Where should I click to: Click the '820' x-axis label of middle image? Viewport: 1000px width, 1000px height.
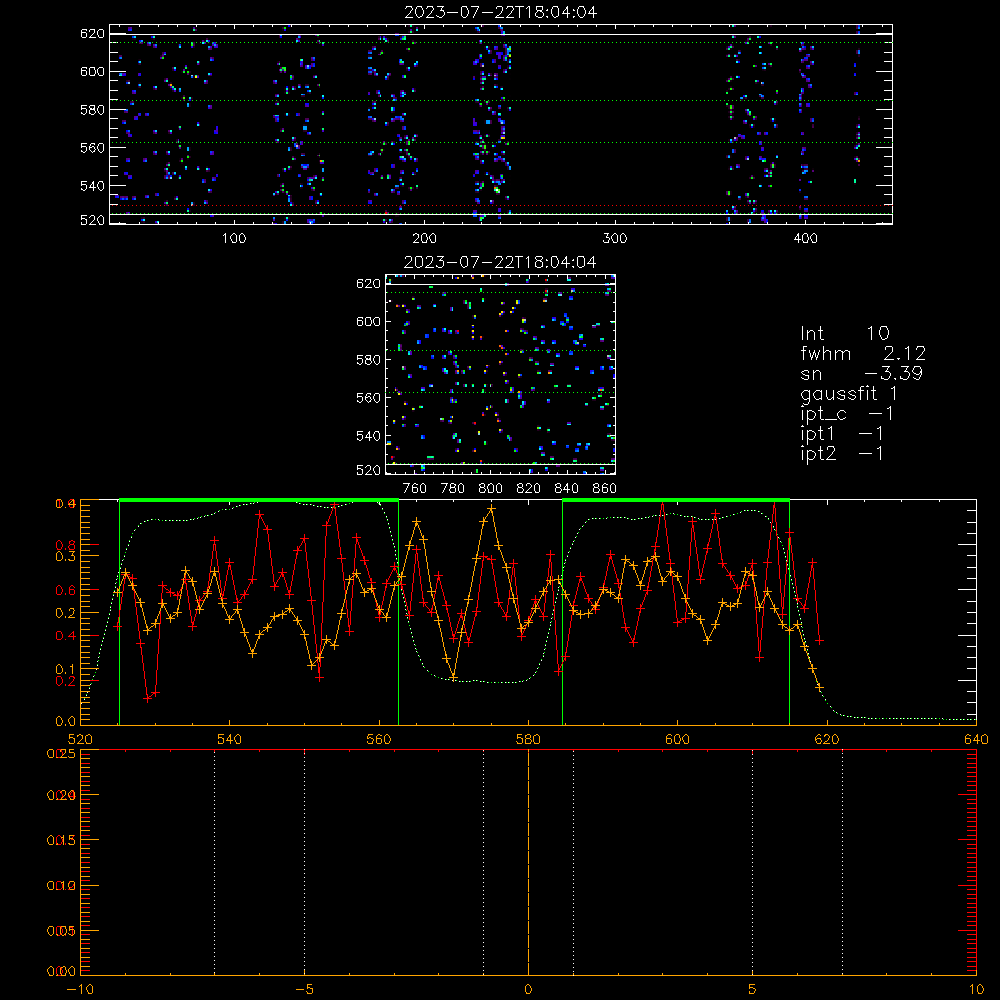pos(528,489)
